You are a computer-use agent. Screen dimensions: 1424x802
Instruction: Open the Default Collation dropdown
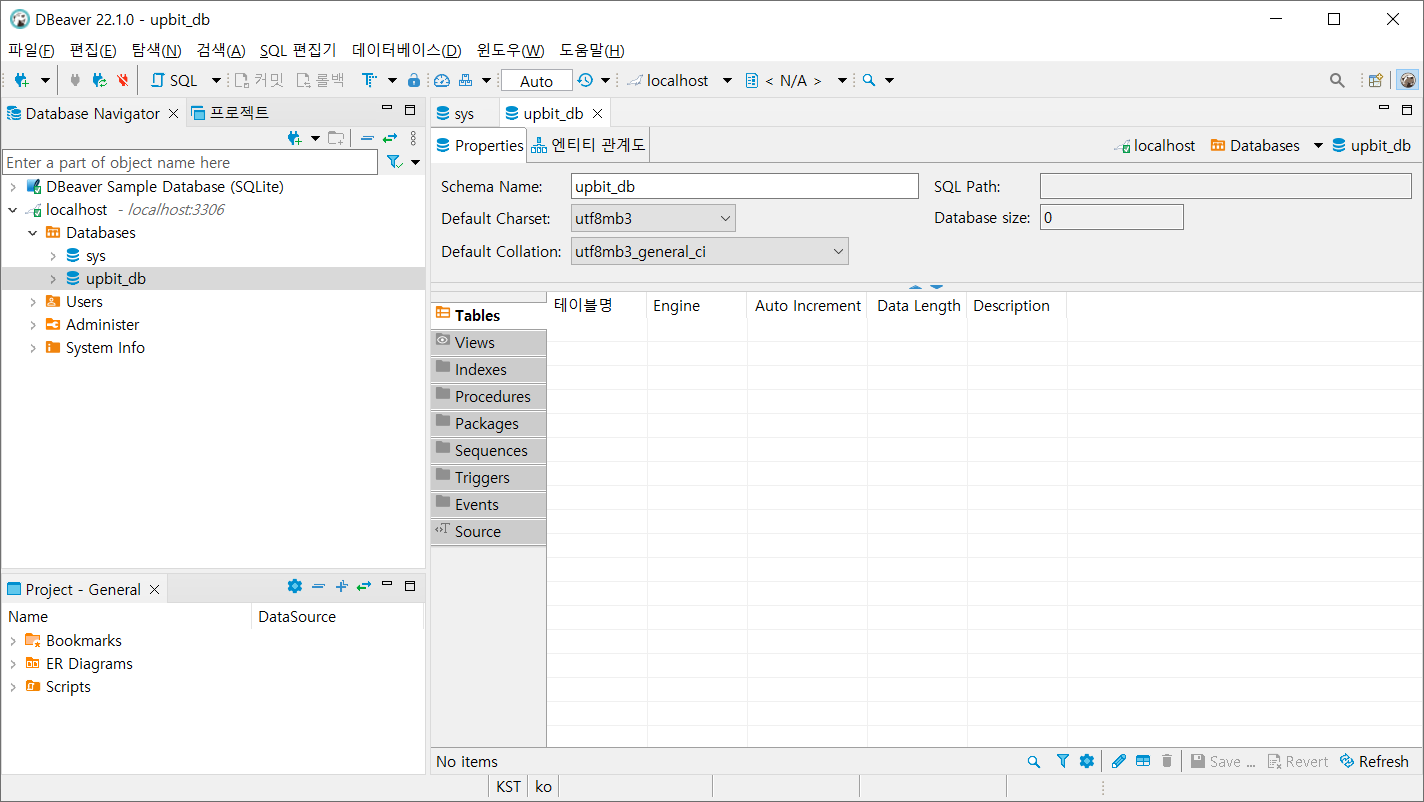pos(710,252)
